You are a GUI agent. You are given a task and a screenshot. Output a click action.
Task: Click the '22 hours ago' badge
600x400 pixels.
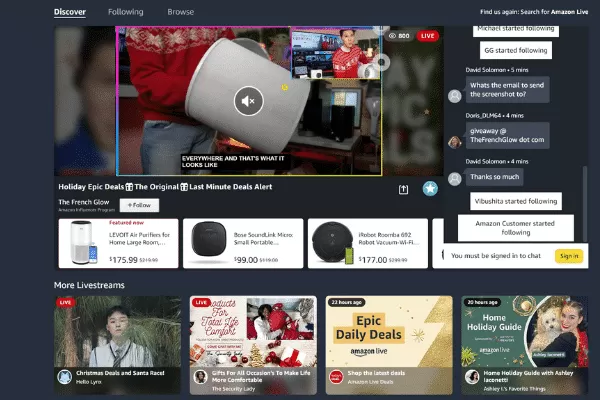pyautogui.click(x=347, y=302)
